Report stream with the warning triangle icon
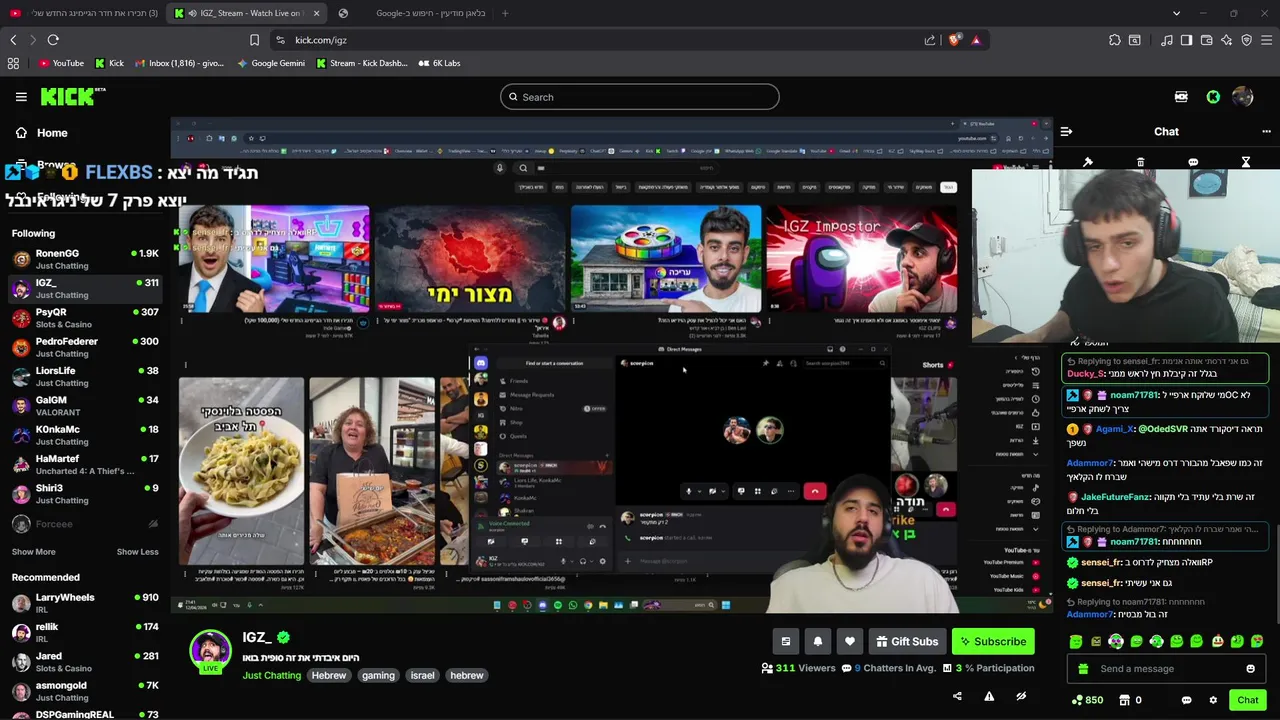The image size is (1280, 720). [x=989, y=696]
